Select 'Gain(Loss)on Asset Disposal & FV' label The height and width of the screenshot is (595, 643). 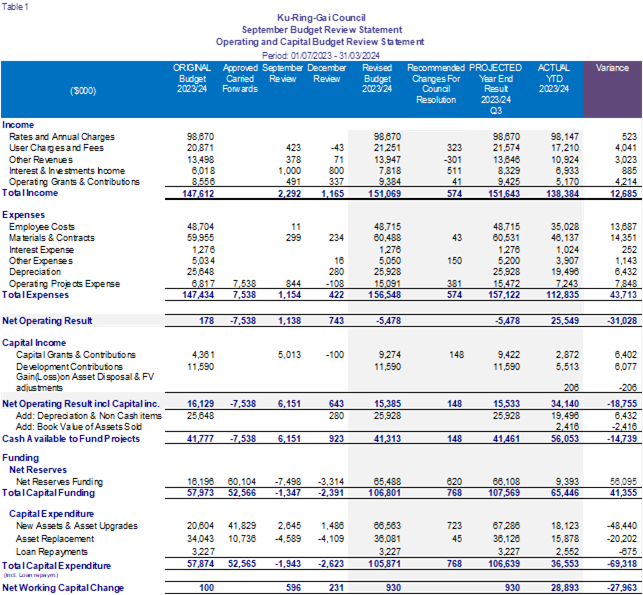coord(85,377)
